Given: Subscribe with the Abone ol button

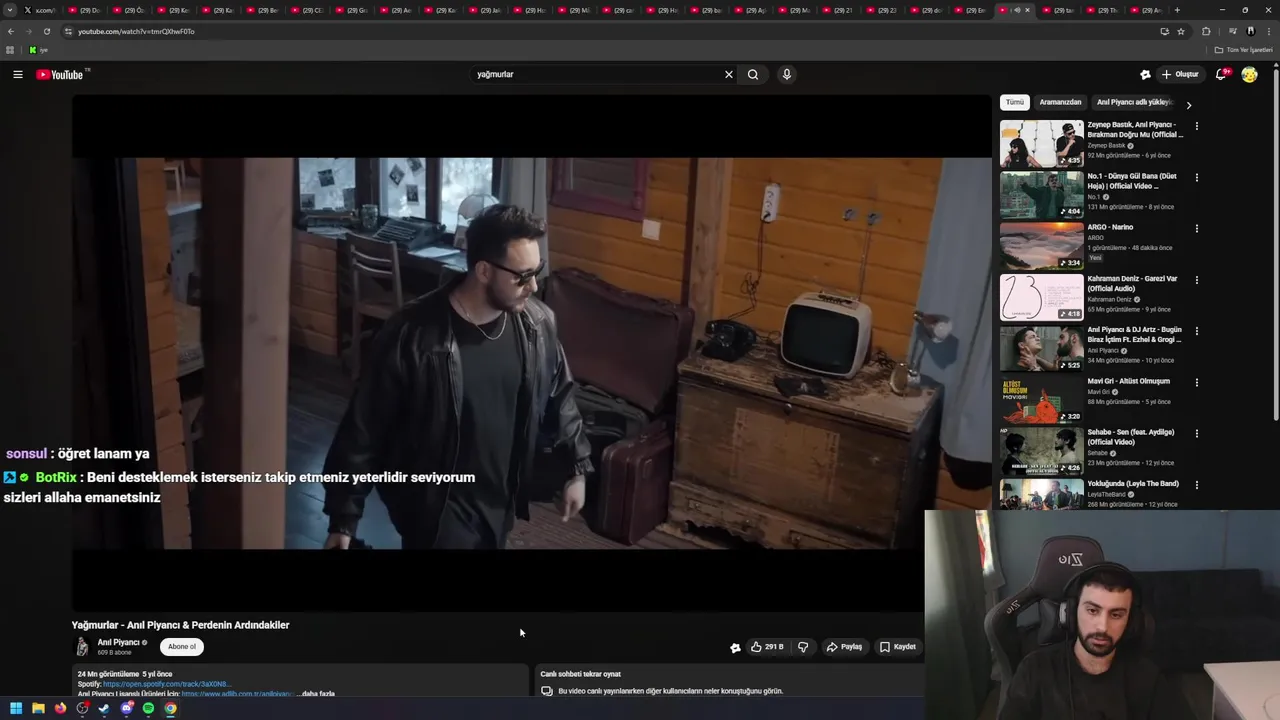Looking at the screenshot, I should 182,646.
